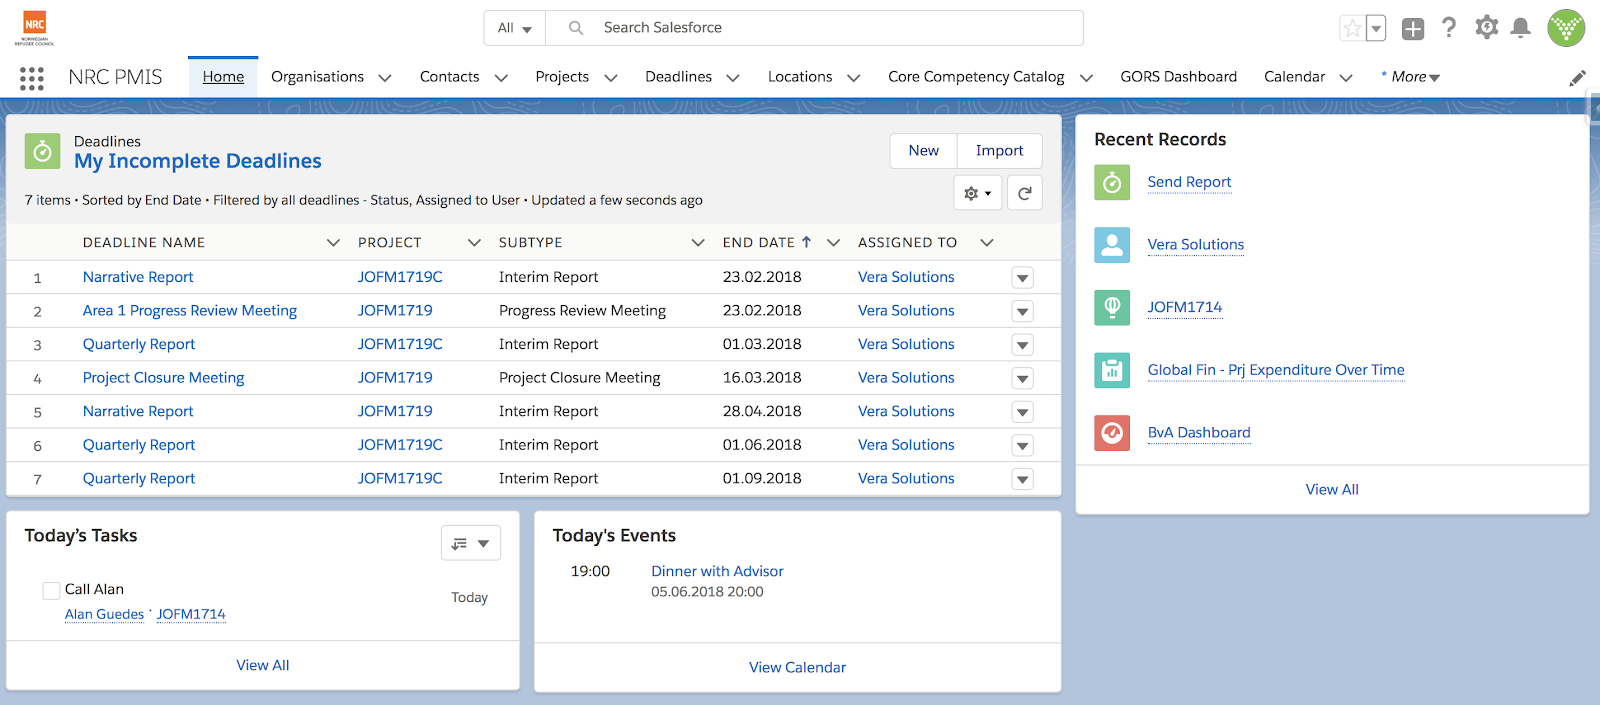Click View All in Recent Records

click(1332, 490)
